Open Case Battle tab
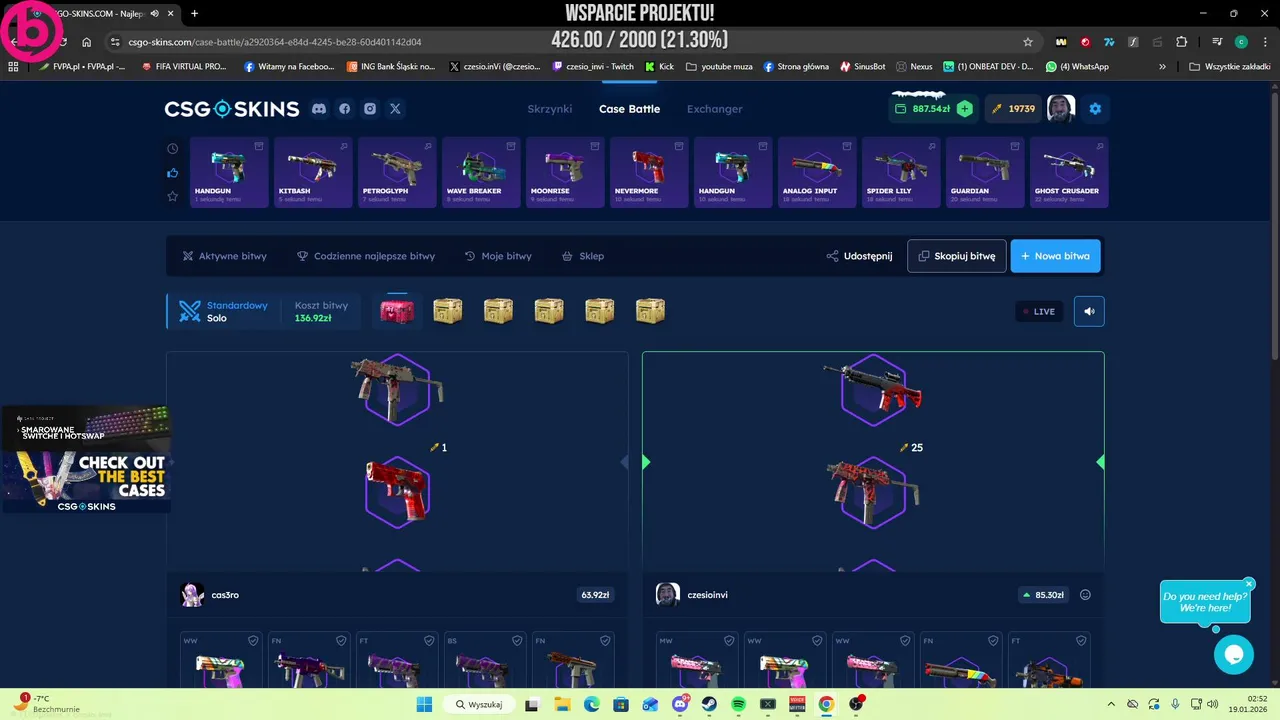 tap(629, 109)
